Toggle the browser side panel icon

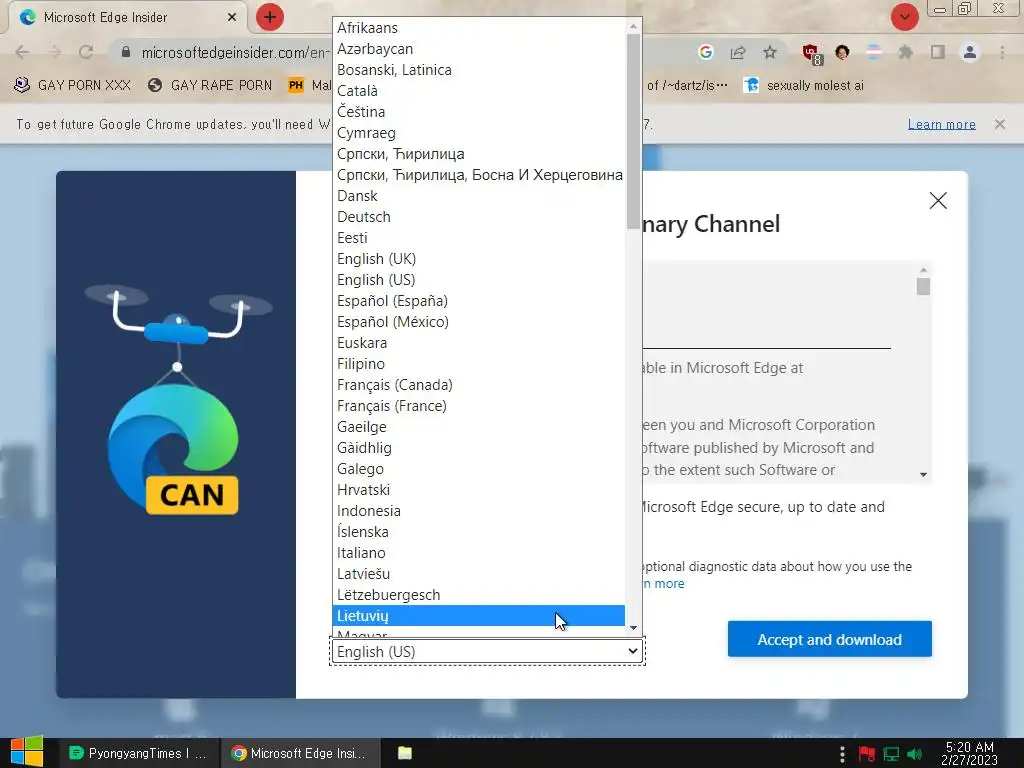[x=938, y=52]
